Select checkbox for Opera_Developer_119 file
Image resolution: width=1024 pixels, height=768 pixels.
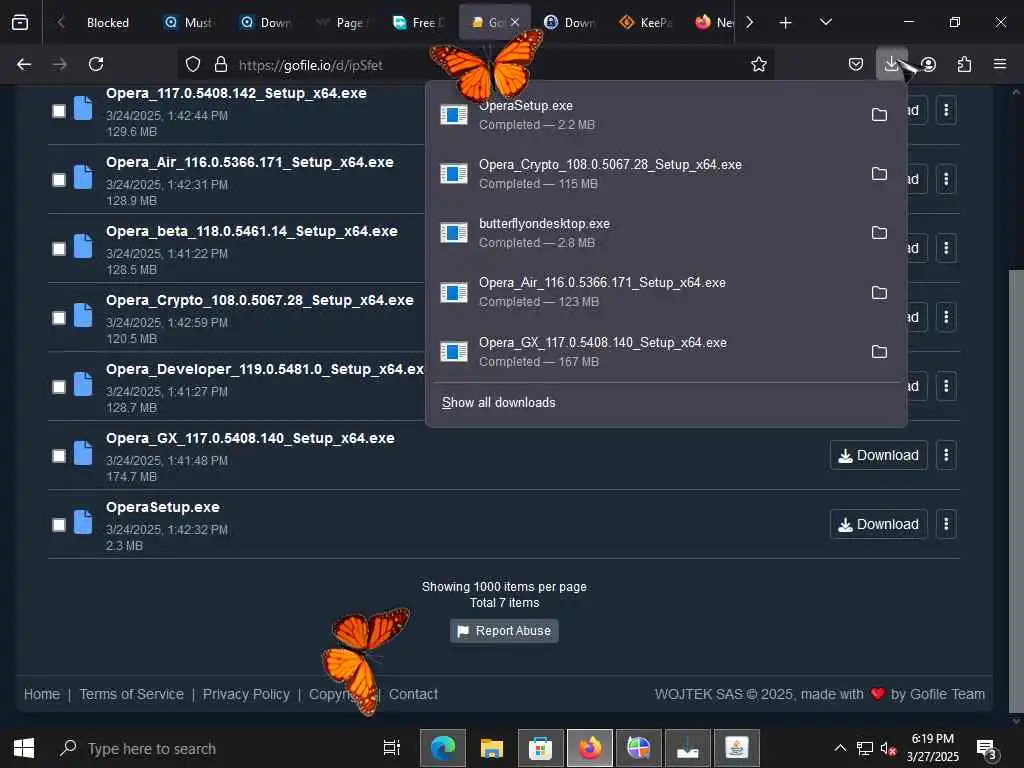(x=59, y=387)
